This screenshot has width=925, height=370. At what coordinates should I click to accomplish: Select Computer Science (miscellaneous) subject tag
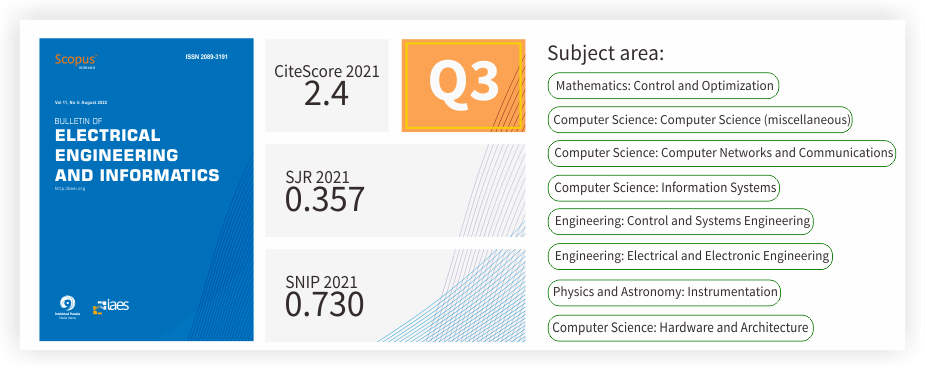tap(701, 120)
